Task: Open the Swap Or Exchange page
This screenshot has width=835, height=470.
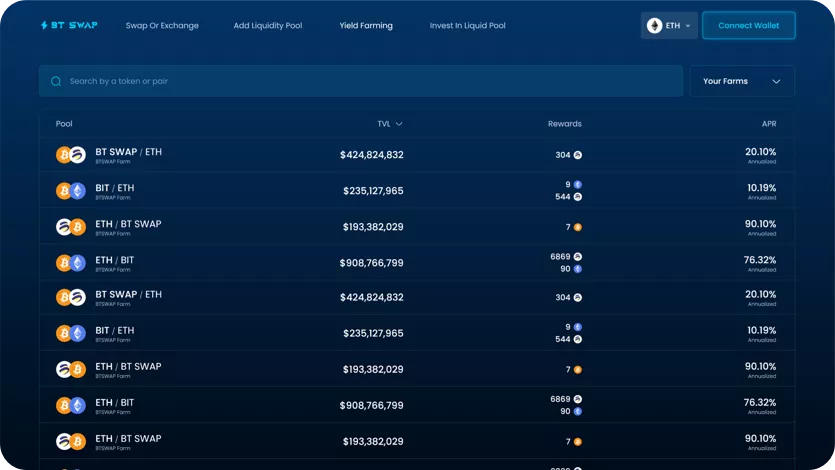Action: point(162,26)
